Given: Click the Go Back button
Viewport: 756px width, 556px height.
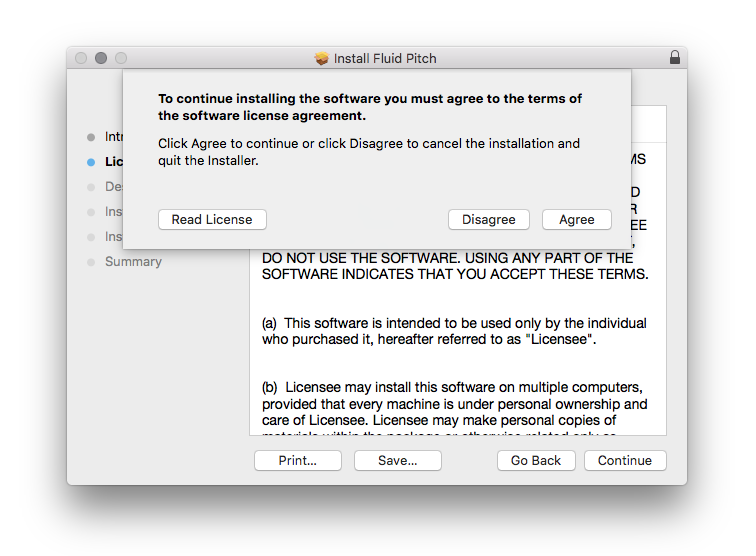Looking at the screenshot, I should [536, 461].
